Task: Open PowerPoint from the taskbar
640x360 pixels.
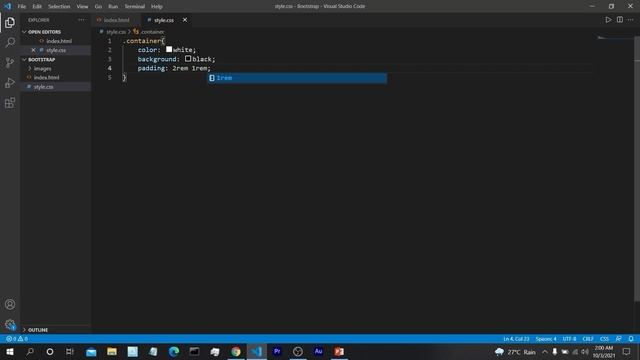Action: [x=339, y=351]
